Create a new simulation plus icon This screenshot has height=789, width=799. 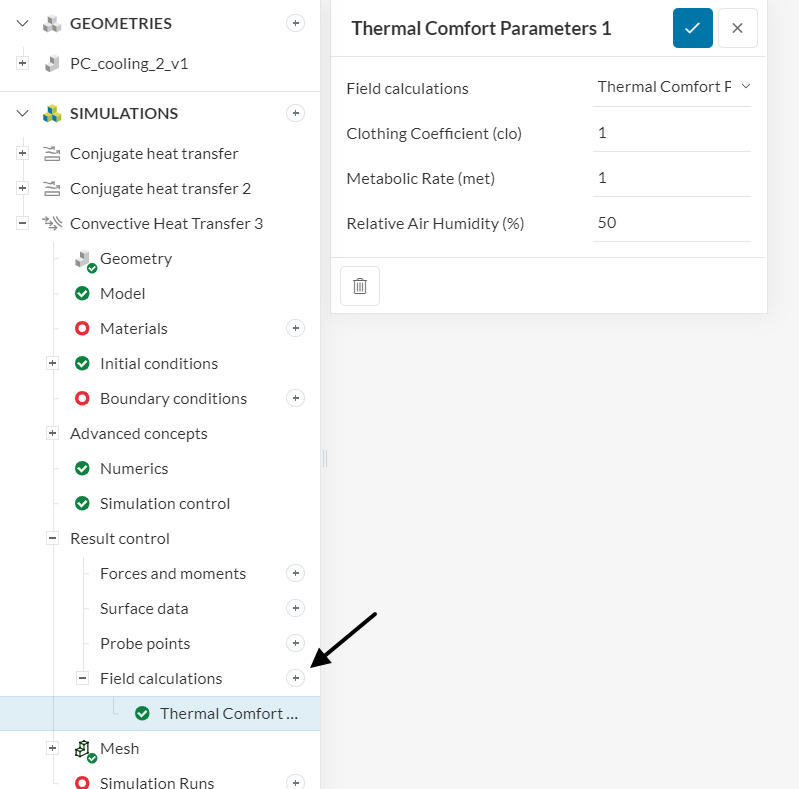[295, 113]
